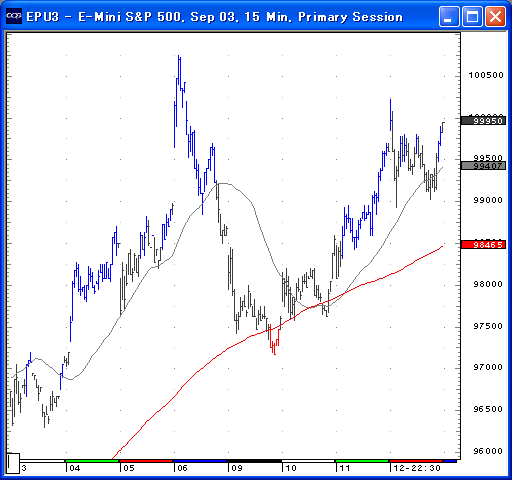Click the 09 date marker on time axis
Screen dimensions: 512x480
(x=237, y=468)
